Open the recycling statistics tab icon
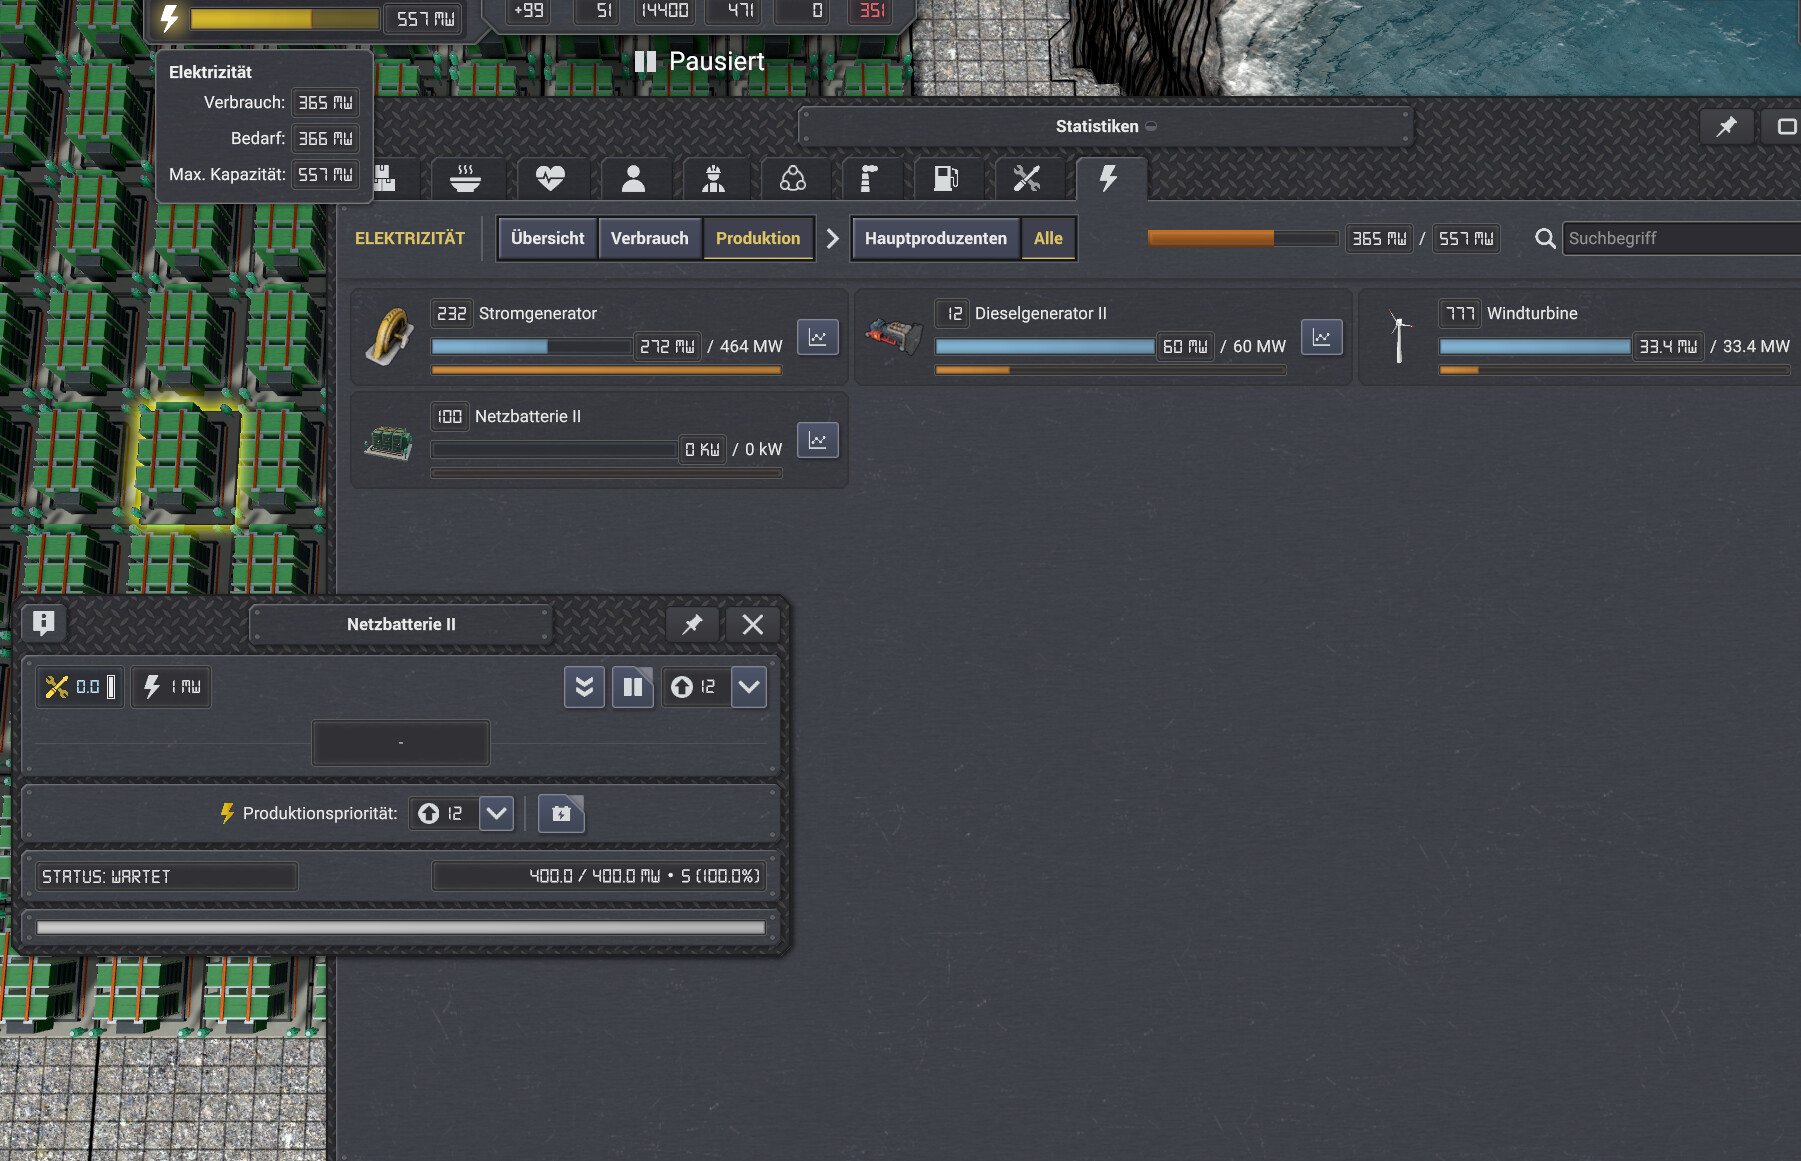1801x1161 pixels. pos(793,179)
